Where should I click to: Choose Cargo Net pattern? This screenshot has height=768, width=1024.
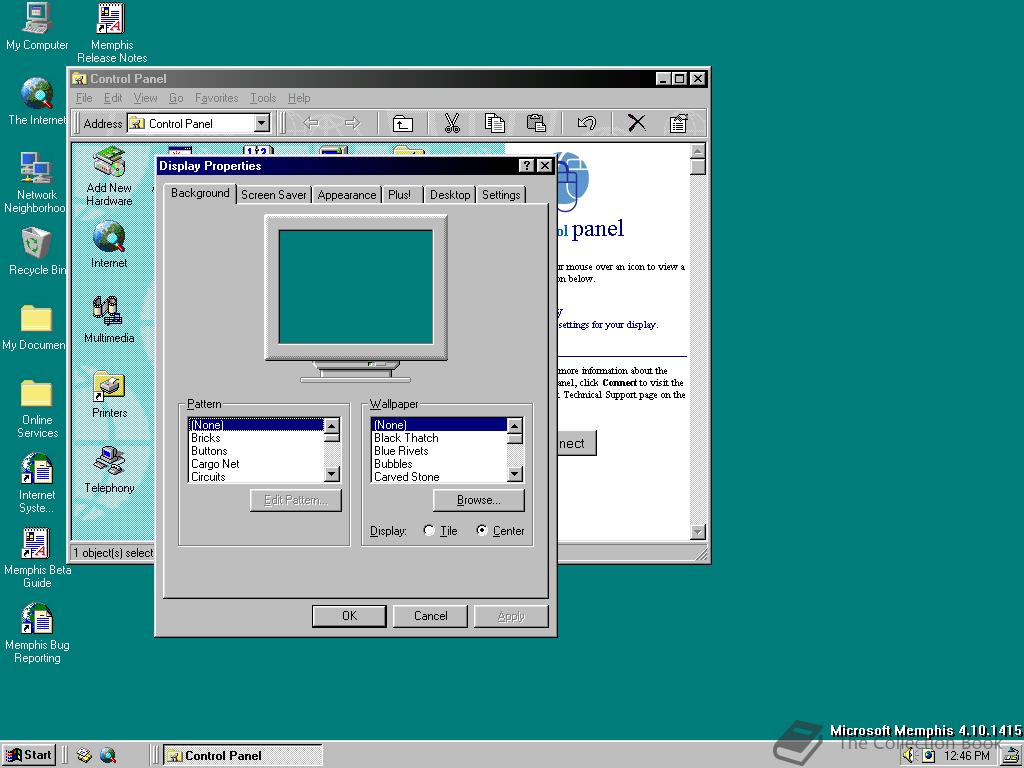pyautogui.click(x=255, y=464)
